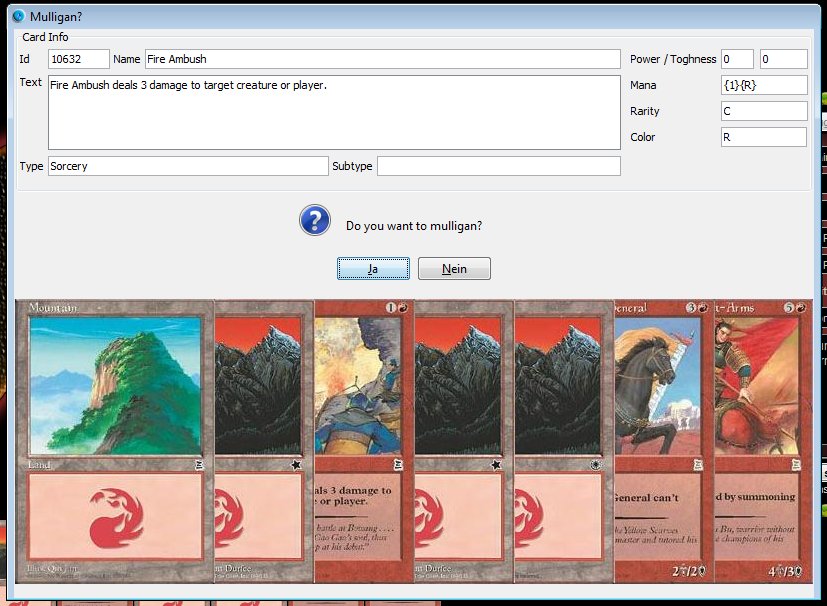
Task: Click the Card Info group label
Action: pyautogui.click(x=45, y=37)
